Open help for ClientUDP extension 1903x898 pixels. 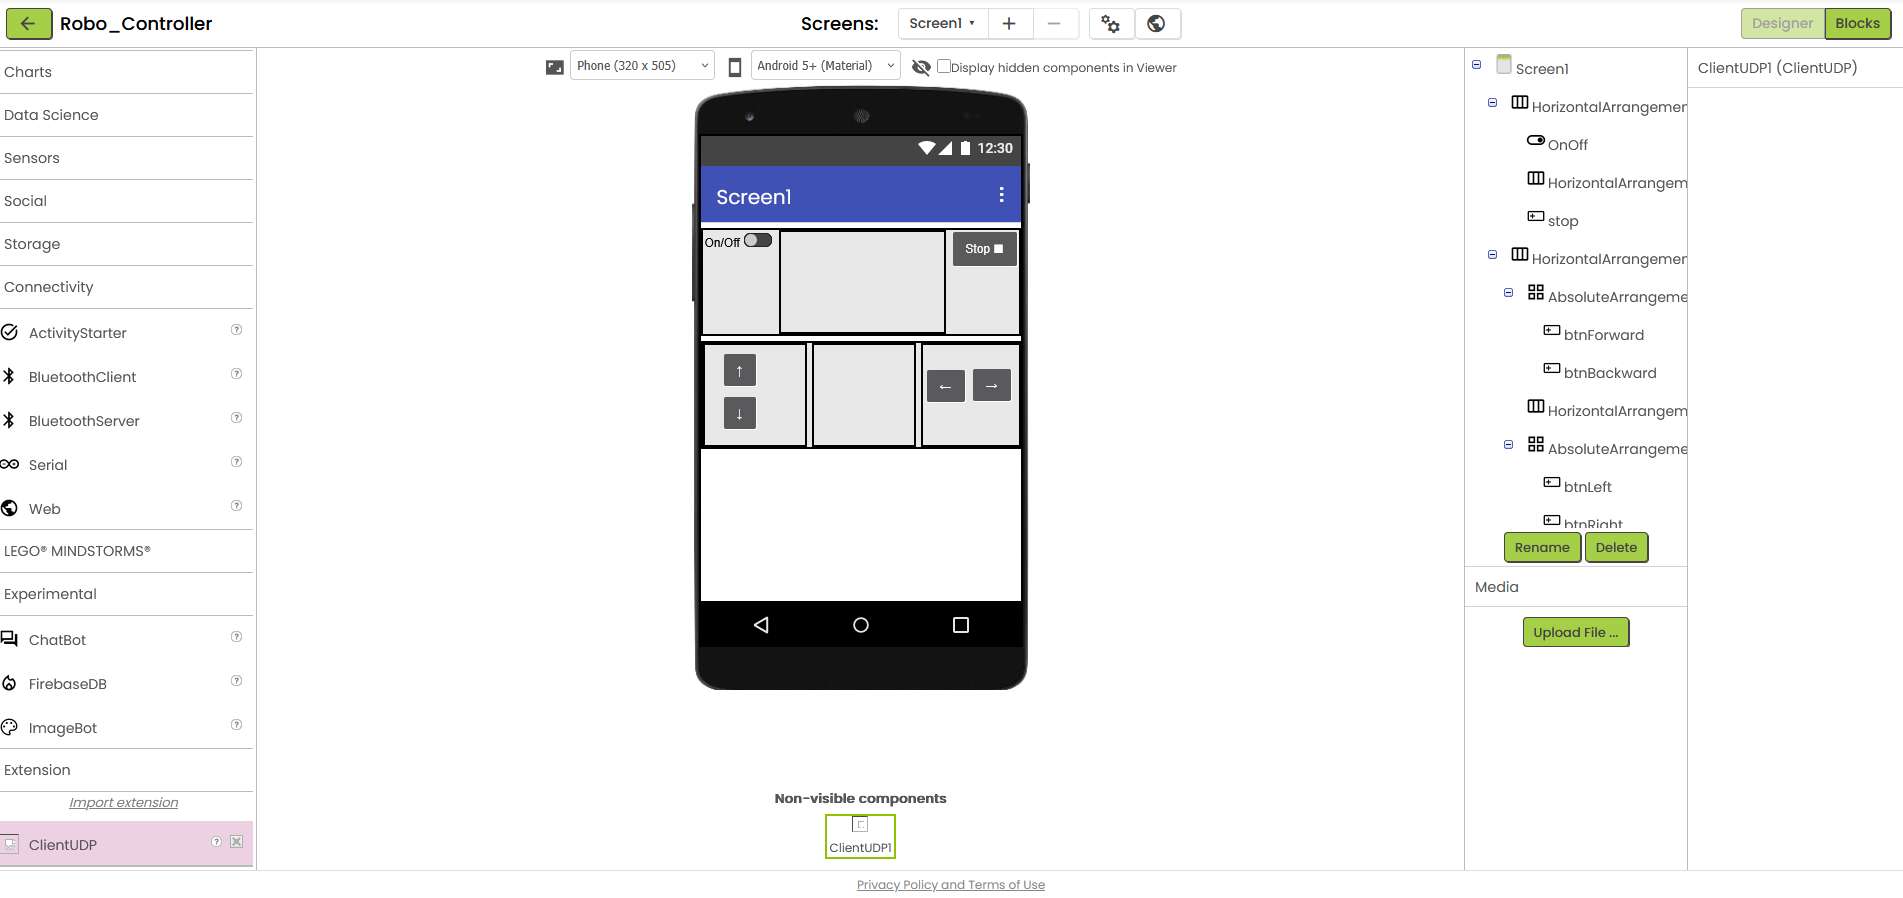tap(216, 842)
